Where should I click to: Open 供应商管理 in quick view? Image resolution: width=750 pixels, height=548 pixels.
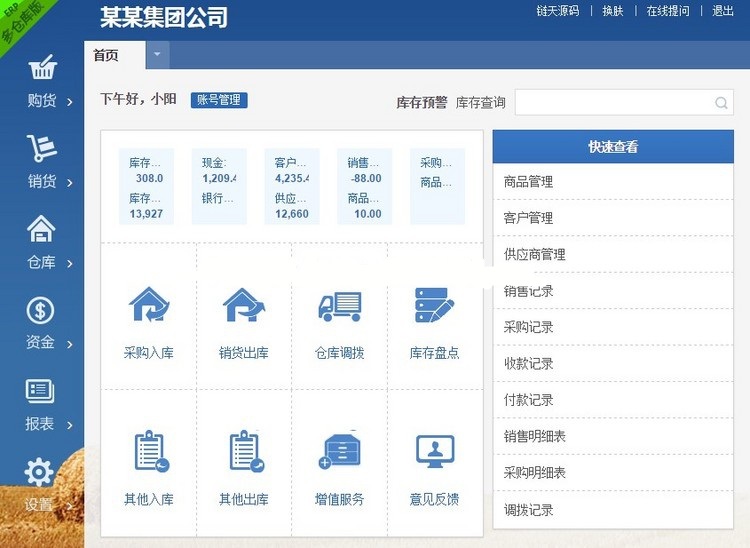[x=613, y=254]
